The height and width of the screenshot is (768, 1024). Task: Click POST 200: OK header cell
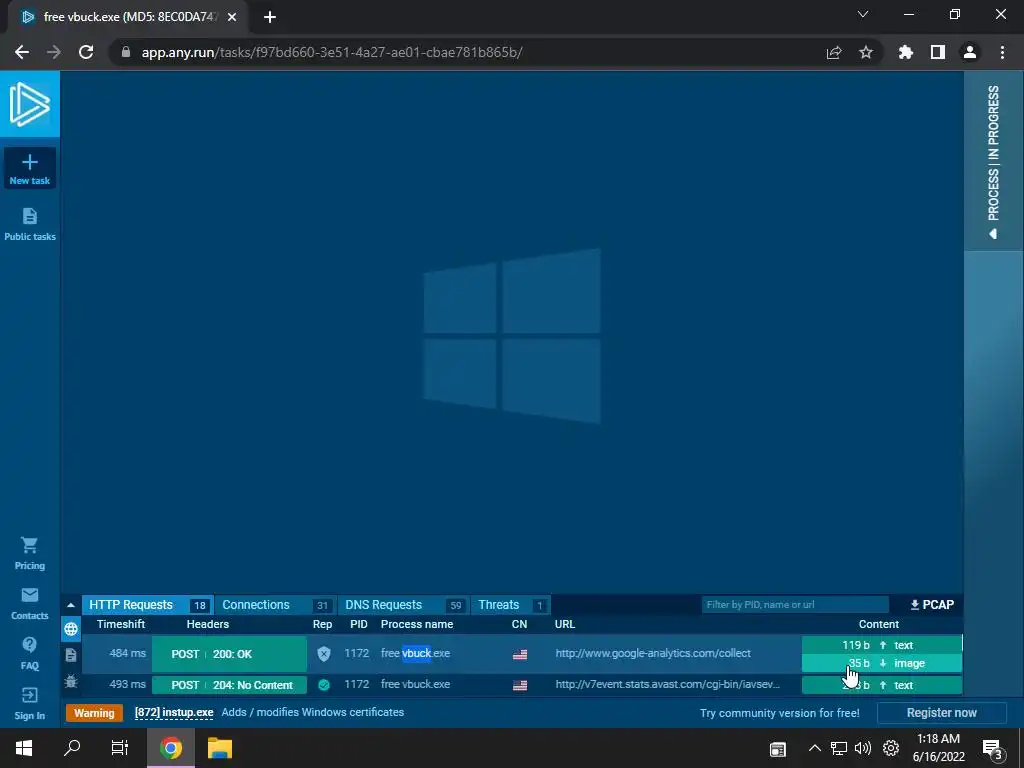[x=229, y=654]
